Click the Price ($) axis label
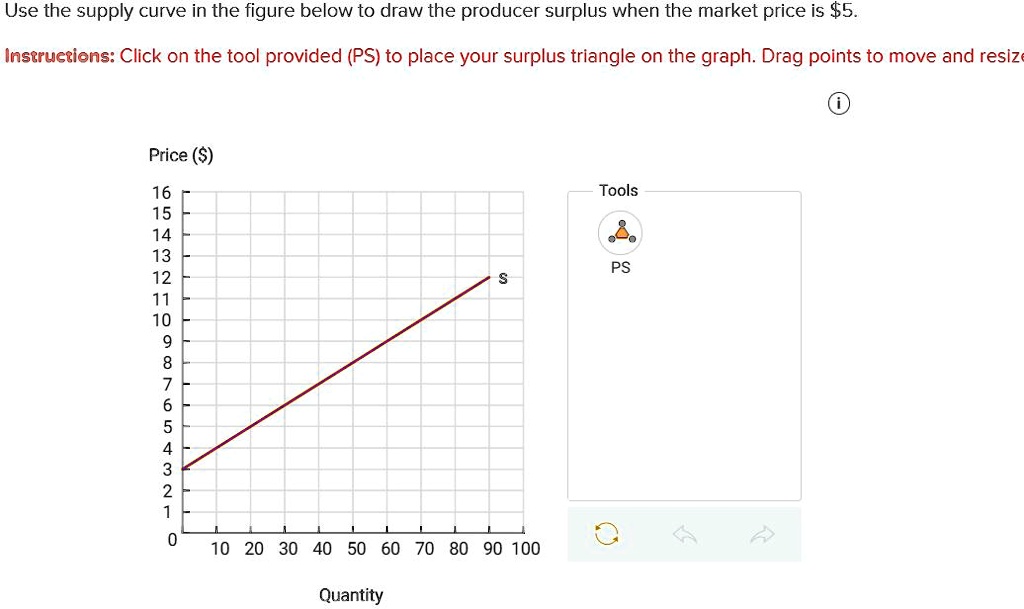Viewport: 1024px width, 609px height. click(183, 155)
